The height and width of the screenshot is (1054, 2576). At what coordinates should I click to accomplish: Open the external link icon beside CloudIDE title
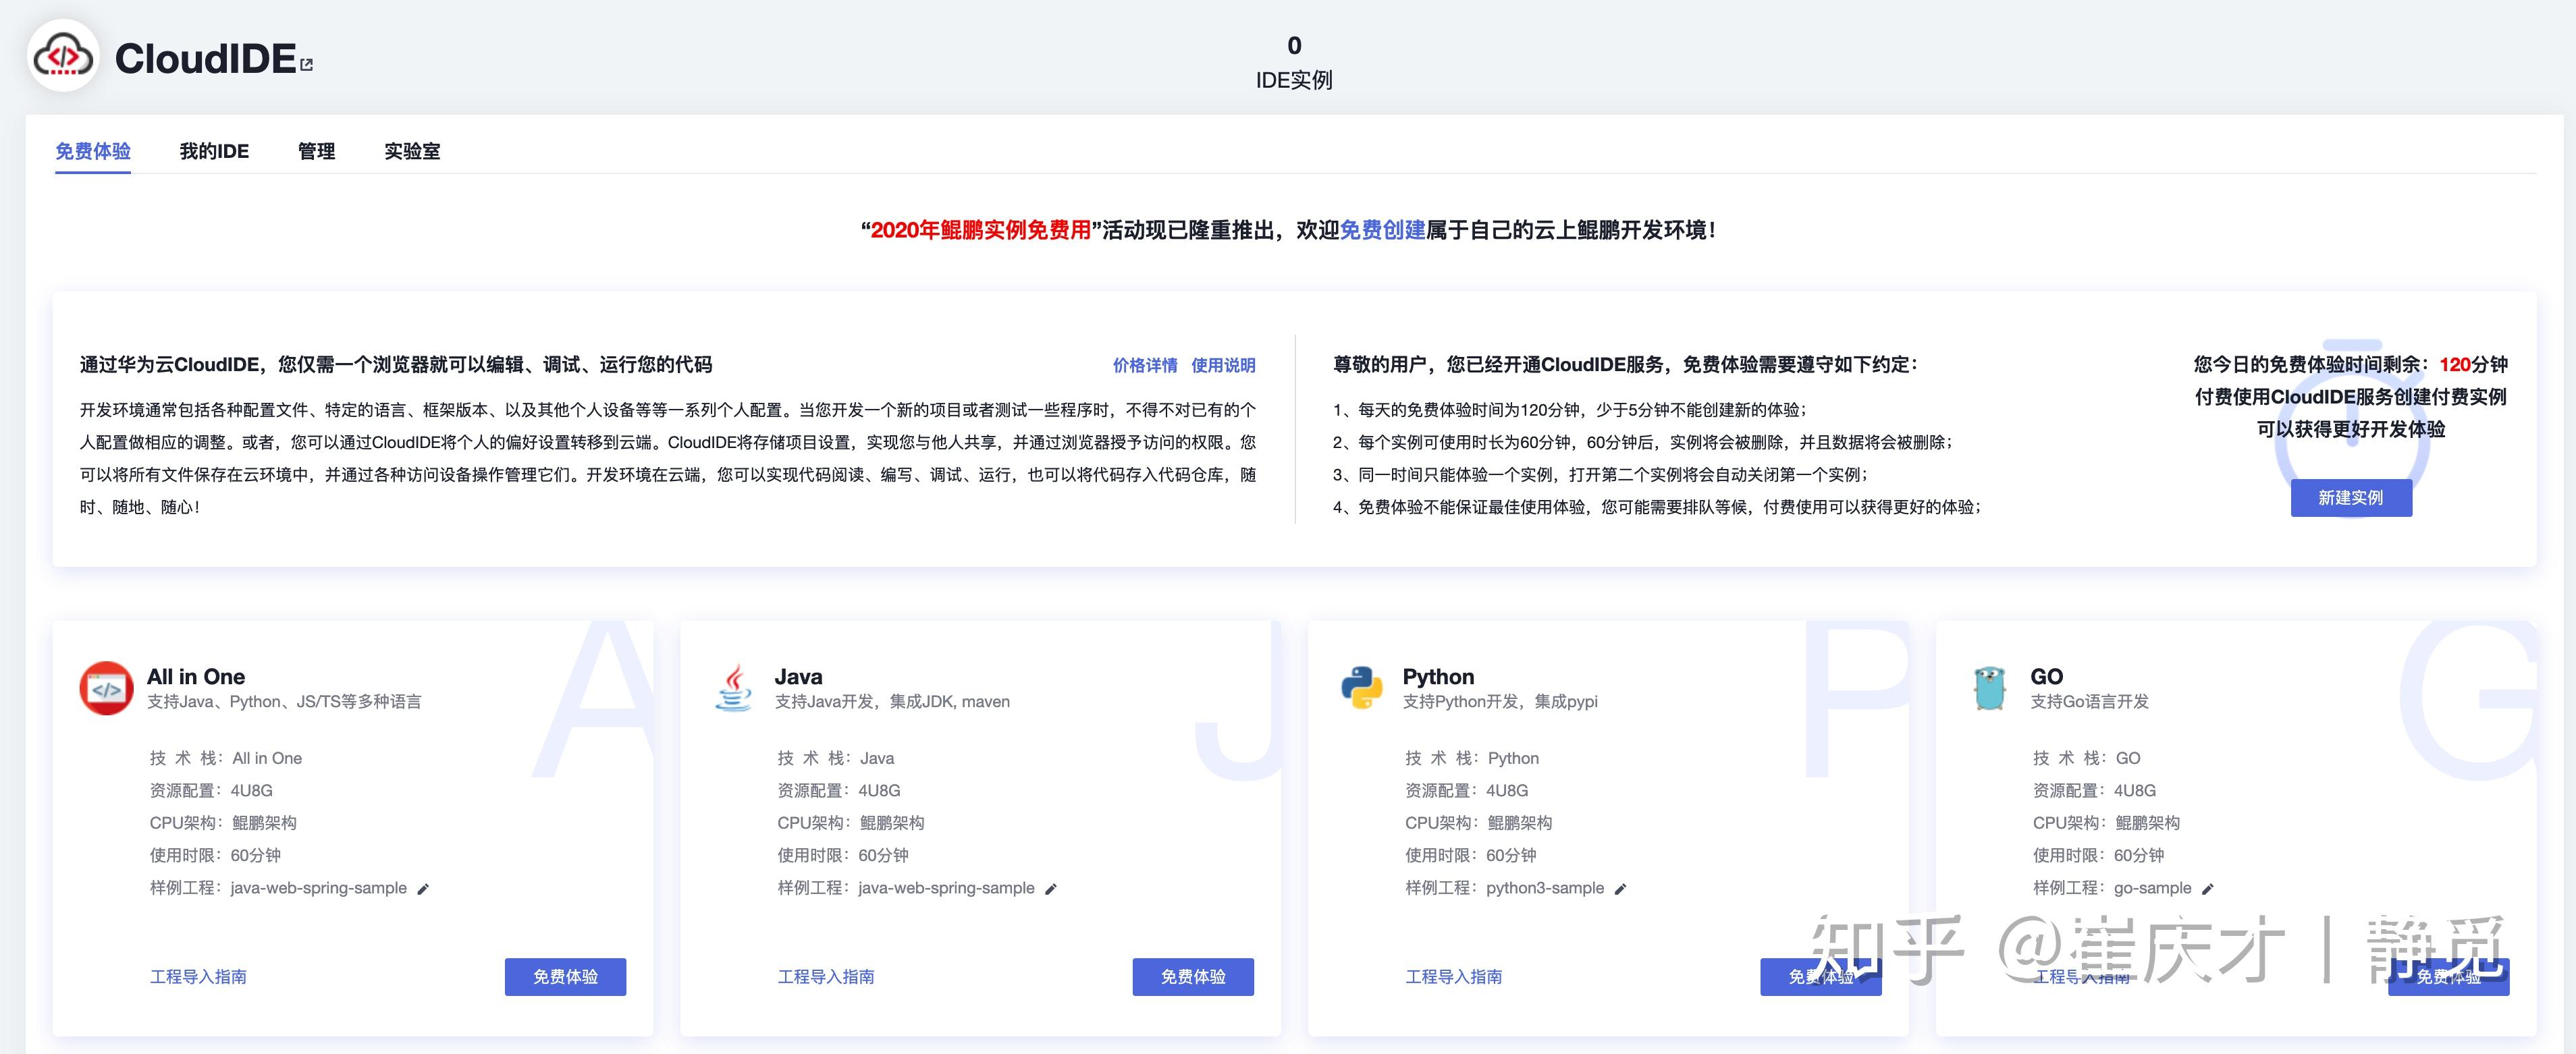point(307,64)
